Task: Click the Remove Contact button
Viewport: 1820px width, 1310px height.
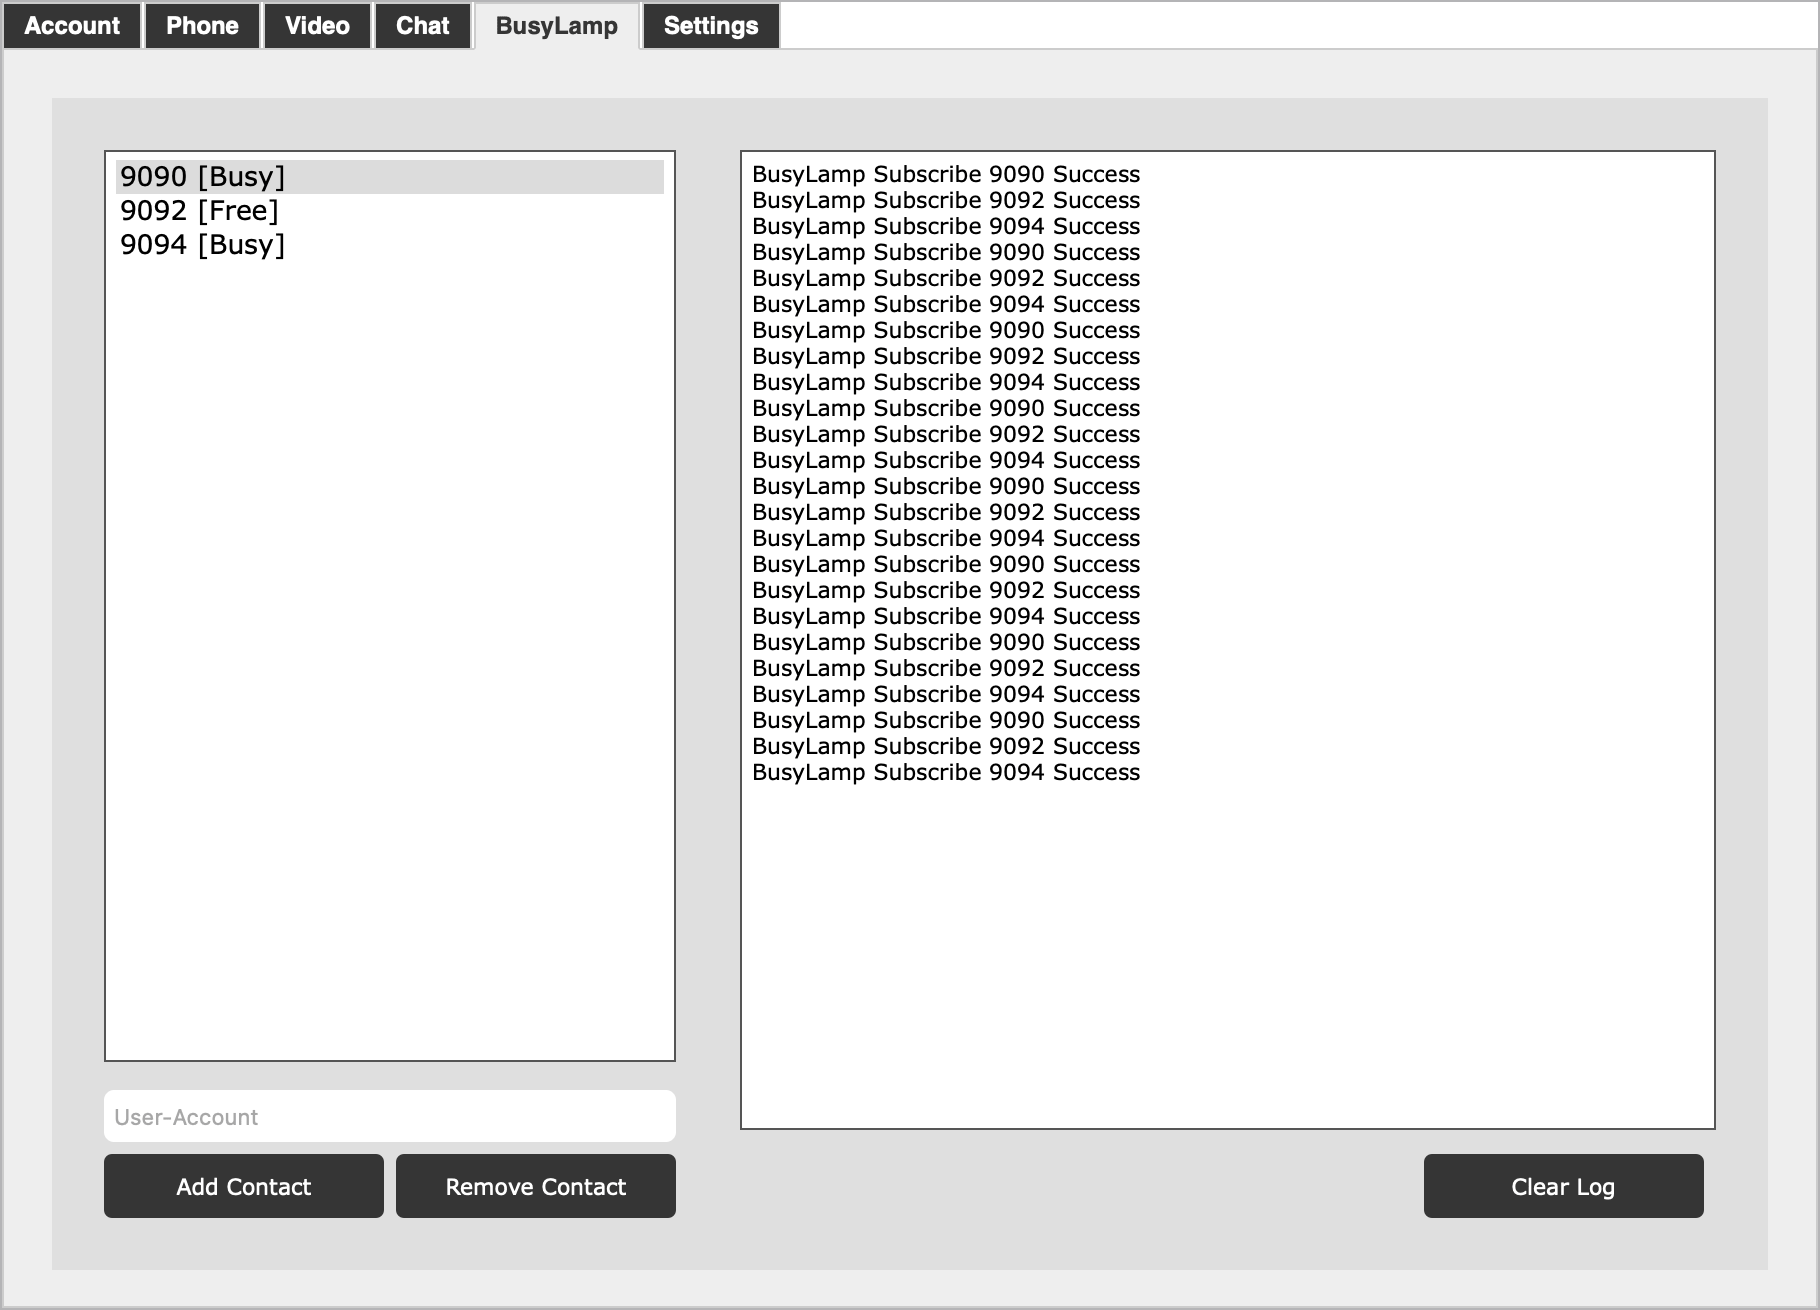Action: [536, 1186]
